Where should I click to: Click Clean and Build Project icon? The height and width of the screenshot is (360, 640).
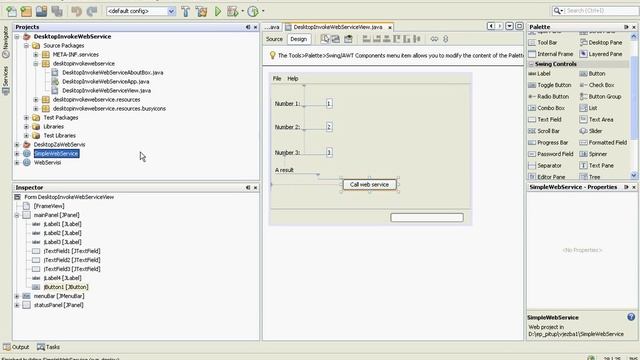click(x=201, y=11)
